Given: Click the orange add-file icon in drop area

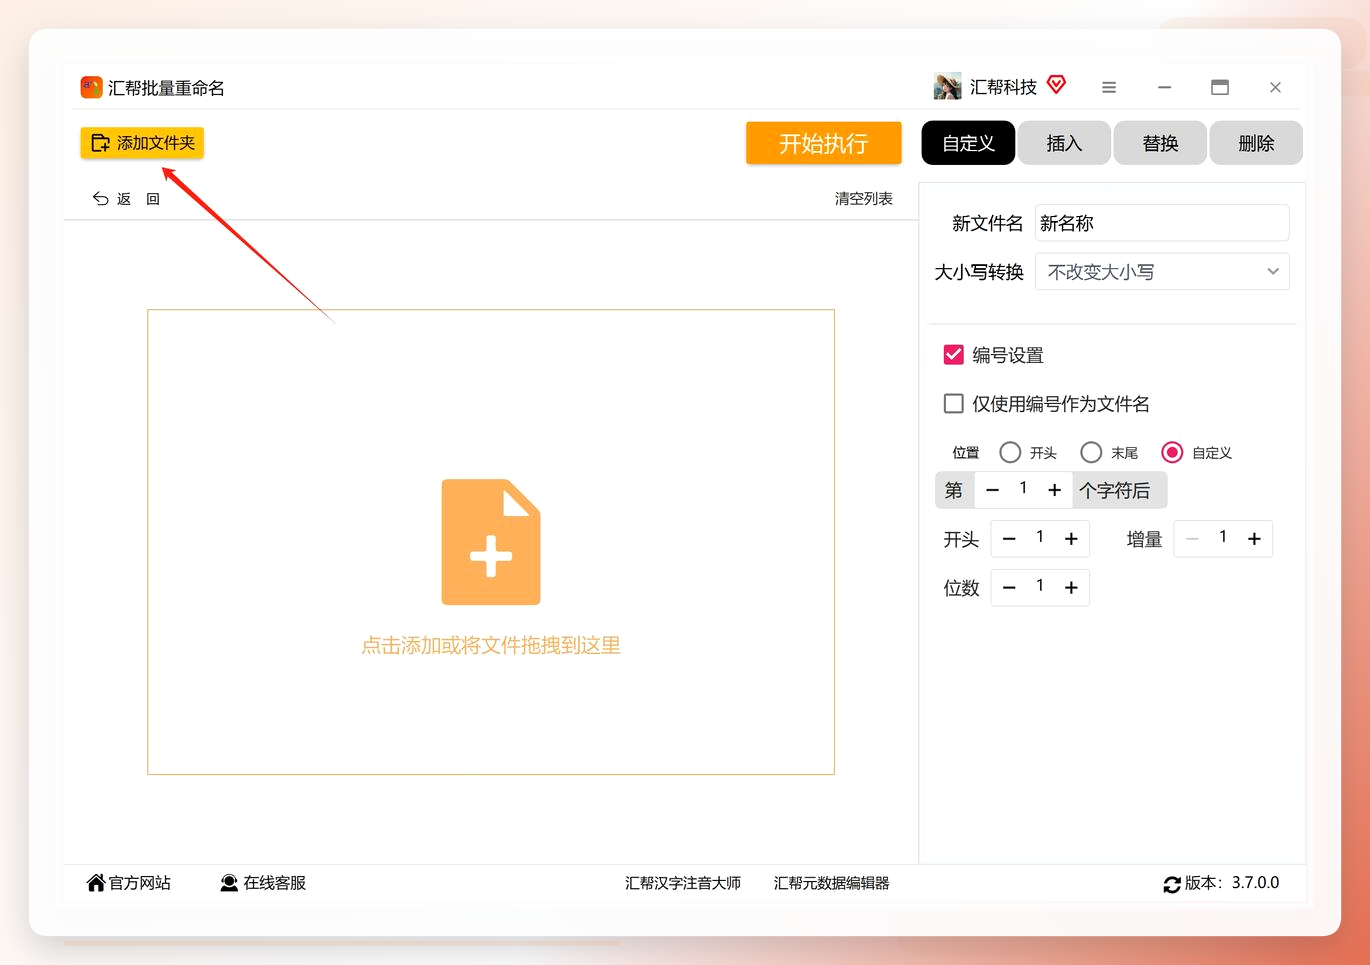Looking at the screenshot, I should [x=491, y=542].
